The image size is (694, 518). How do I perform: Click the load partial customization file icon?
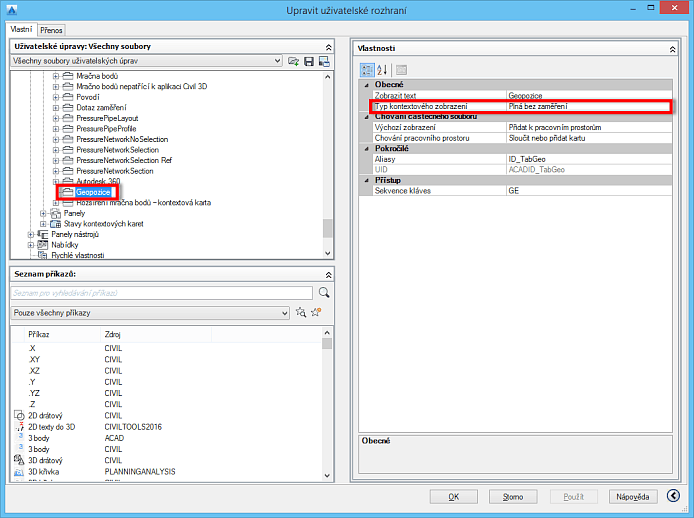click(x=294, y=62)
